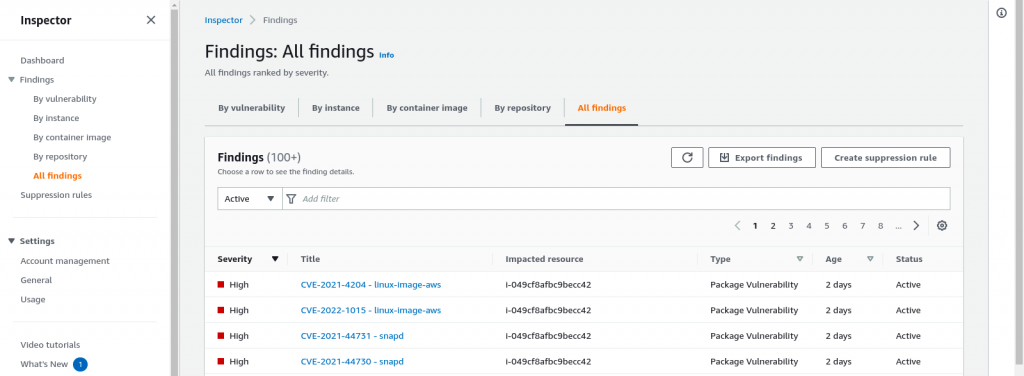Open Dashboard in side navigation
The height and width of the screenshot is (376, 1024).
coord(42,61)
